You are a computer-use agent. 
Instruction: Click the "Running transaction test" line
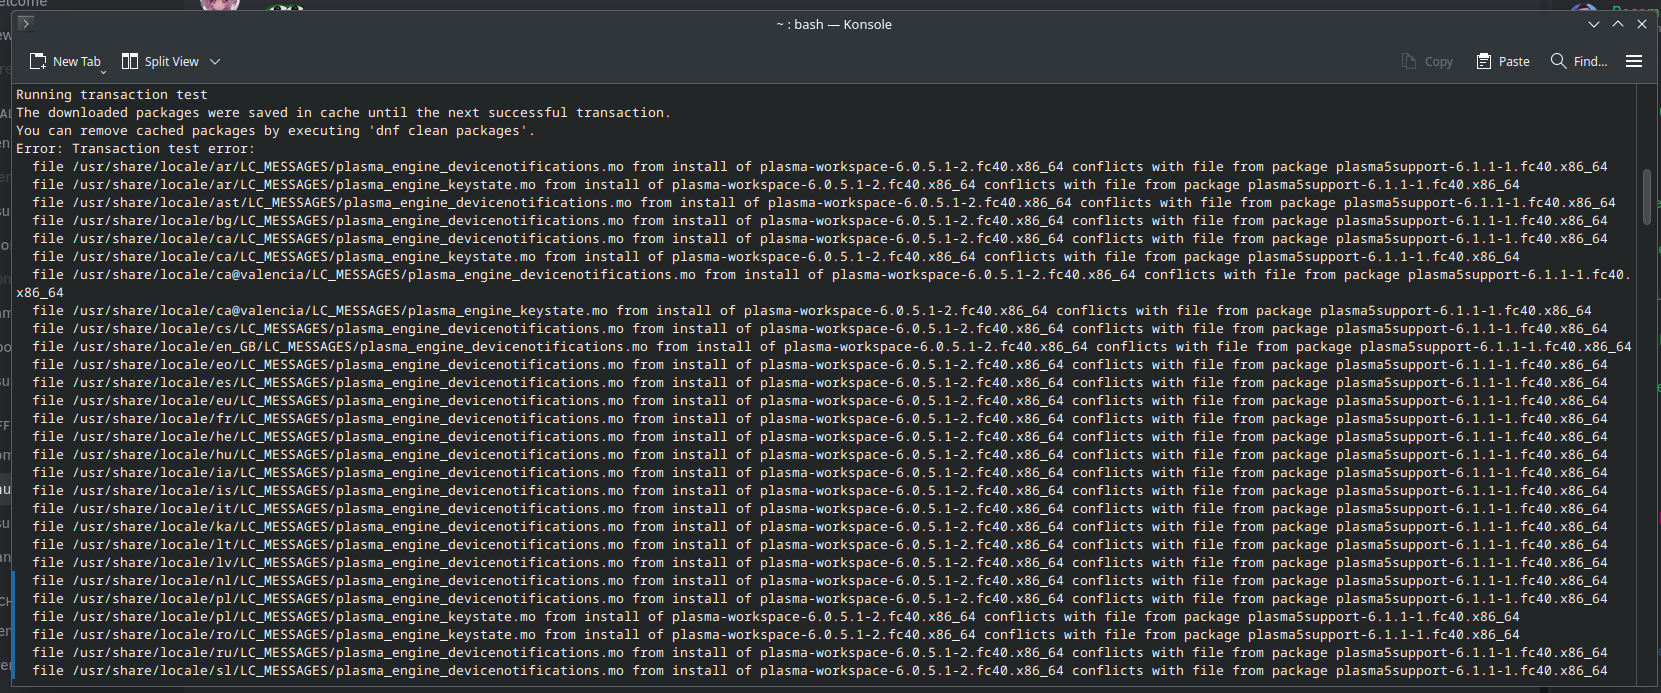[x=112, y=95]
